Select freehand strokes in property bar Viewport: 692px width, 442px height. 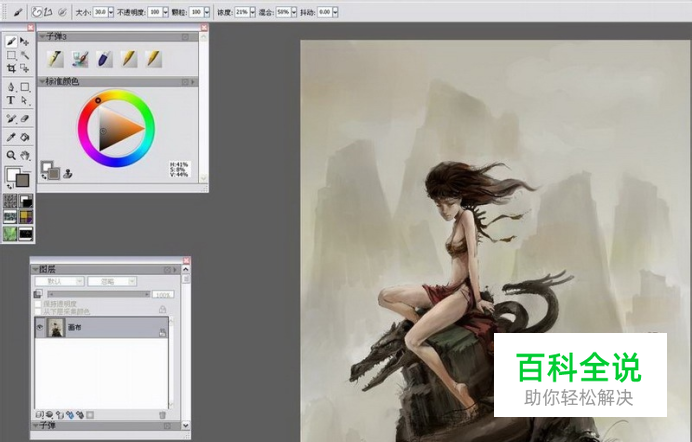click(36, 12)
